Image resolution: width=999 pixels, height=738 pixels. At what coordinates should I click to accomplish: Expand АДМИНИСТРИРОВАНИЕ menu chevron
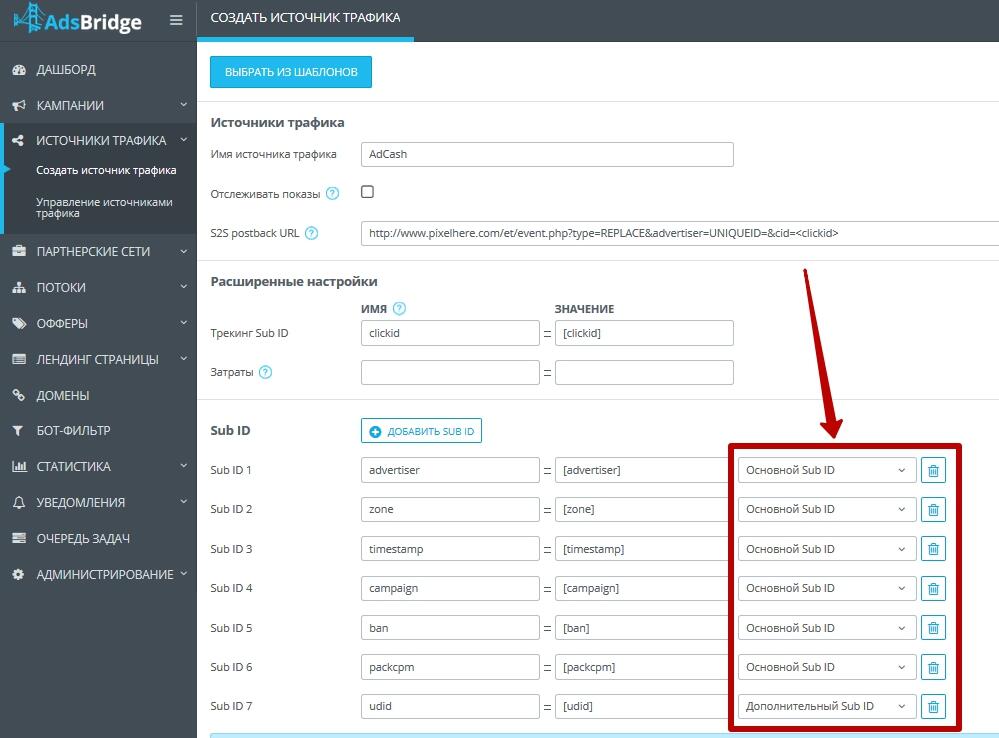tap(183, 574)
